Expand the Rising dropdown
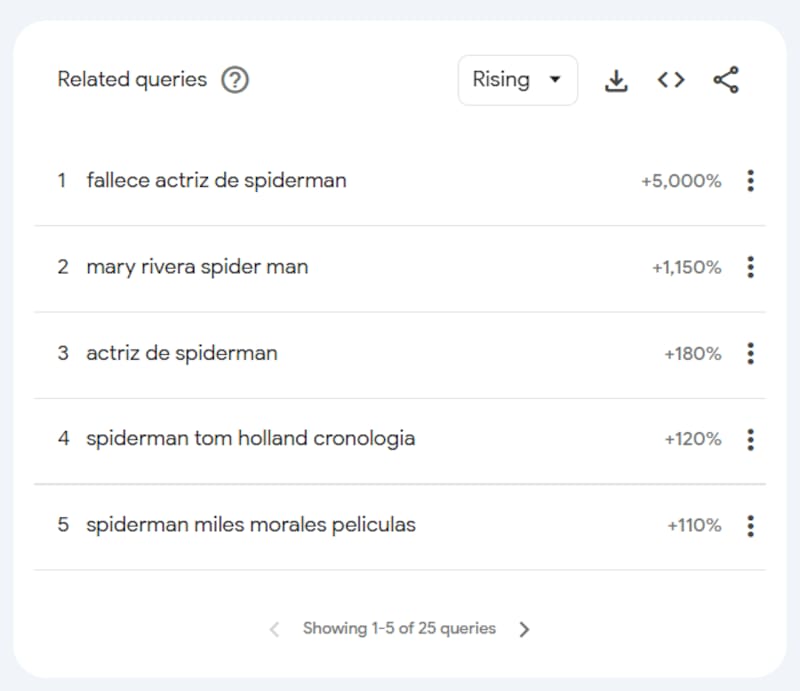The image size is (800, 691). [x=518, y=80]
